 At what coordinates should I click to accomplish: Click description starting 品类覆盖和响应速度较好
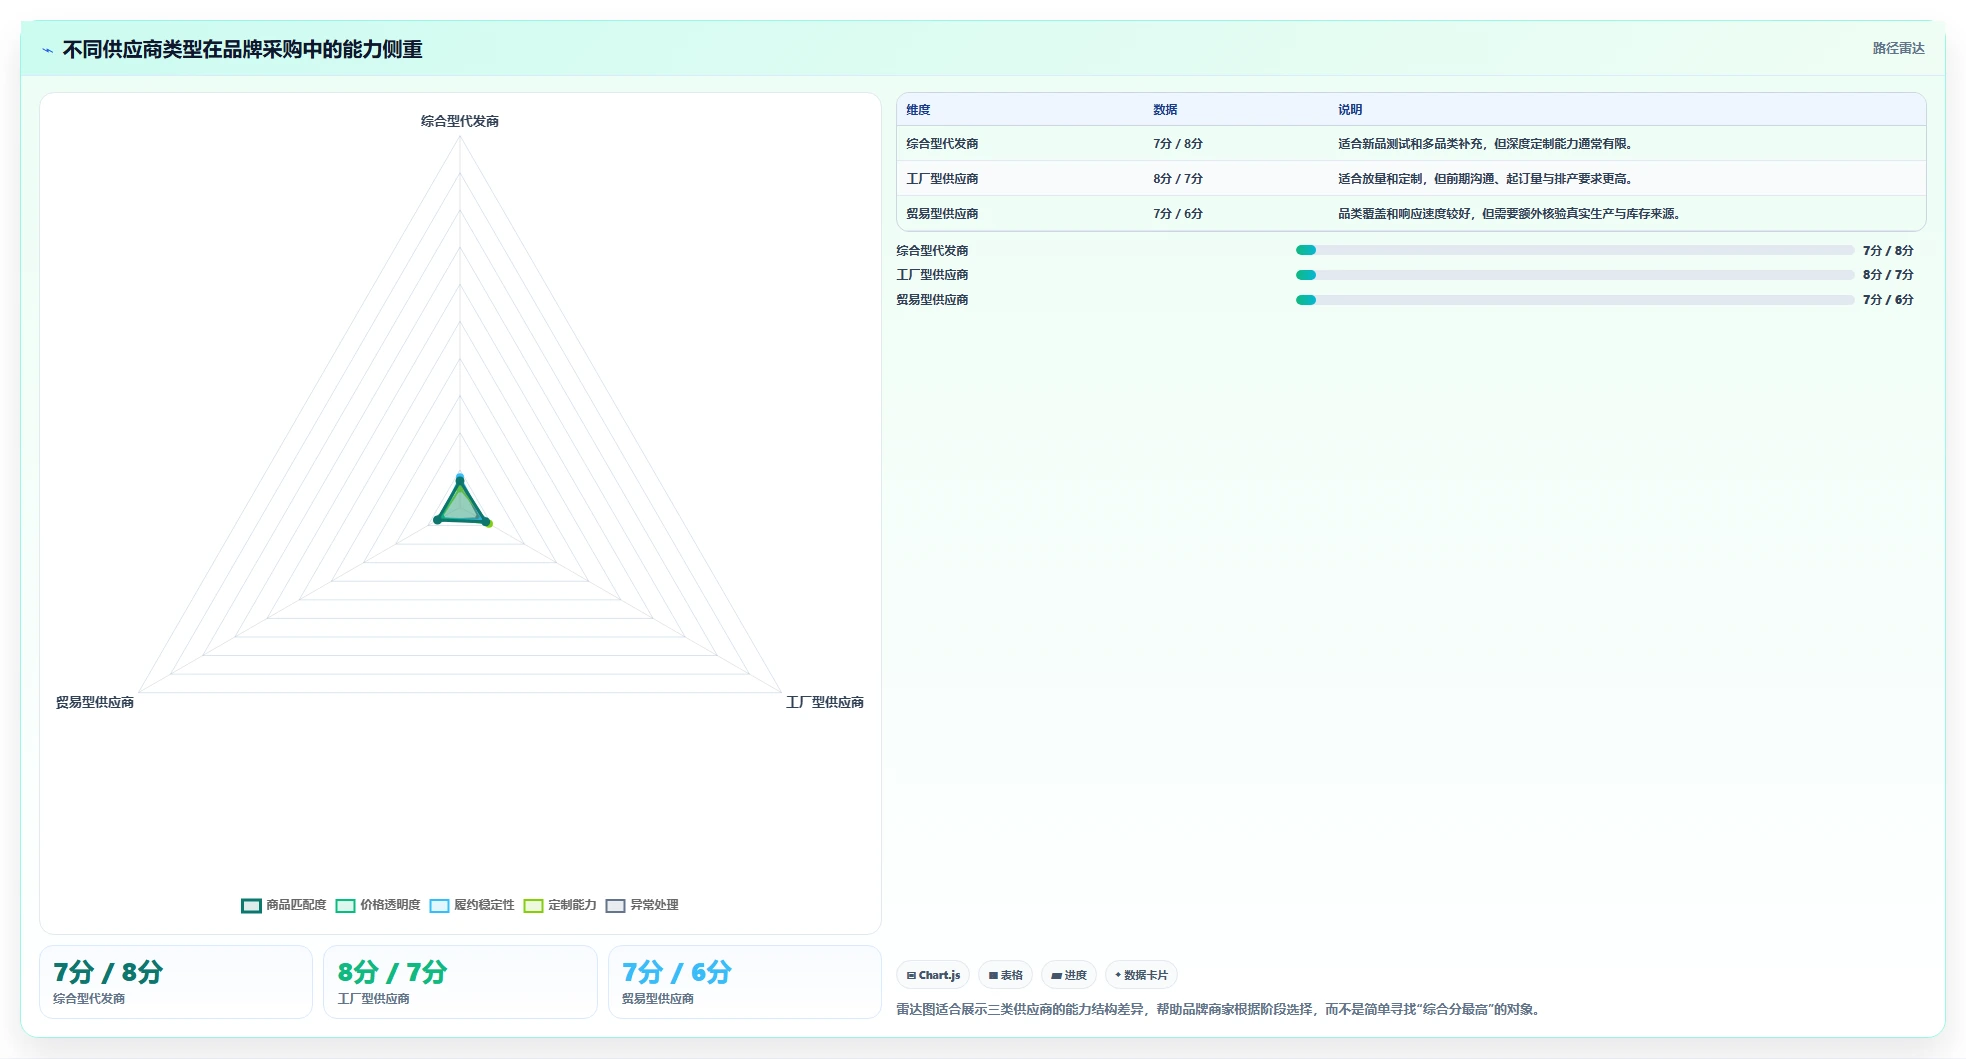pos(1511,214)
